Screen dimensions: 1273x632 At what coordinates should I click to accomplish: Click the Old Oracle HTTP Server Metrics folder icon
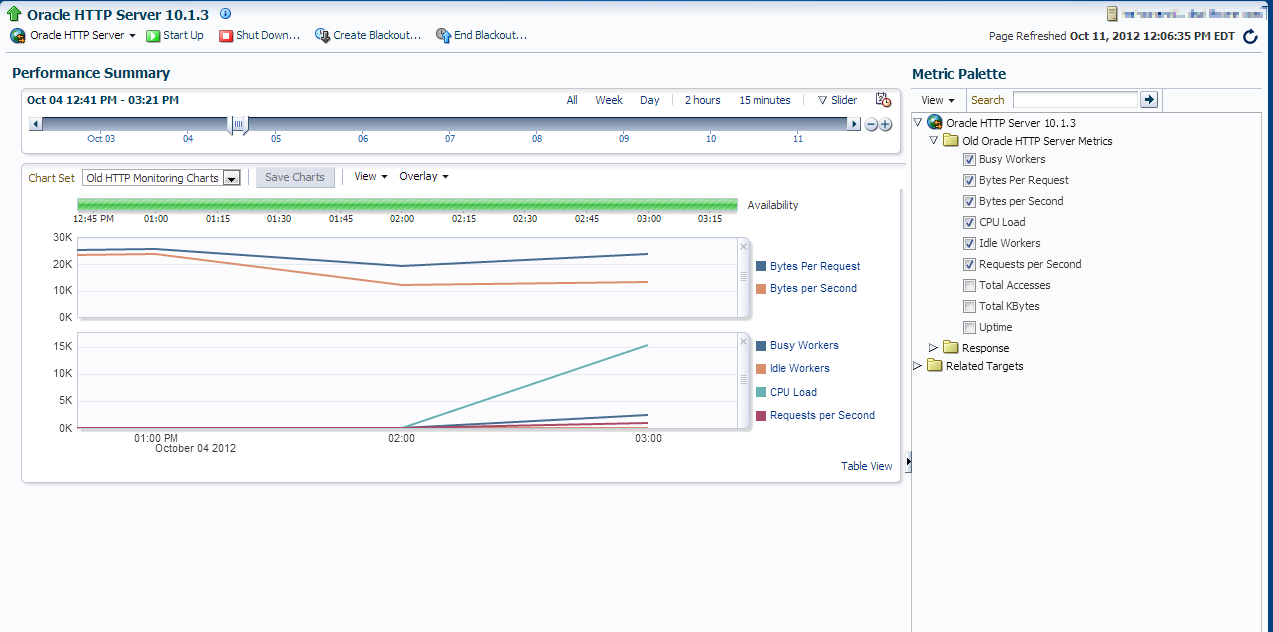click(951, 141)
